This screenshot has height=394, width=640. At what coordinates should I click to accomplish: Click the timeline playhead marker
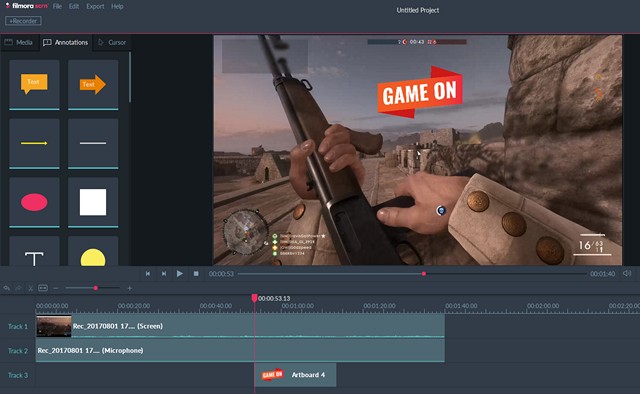coord(254,298)
